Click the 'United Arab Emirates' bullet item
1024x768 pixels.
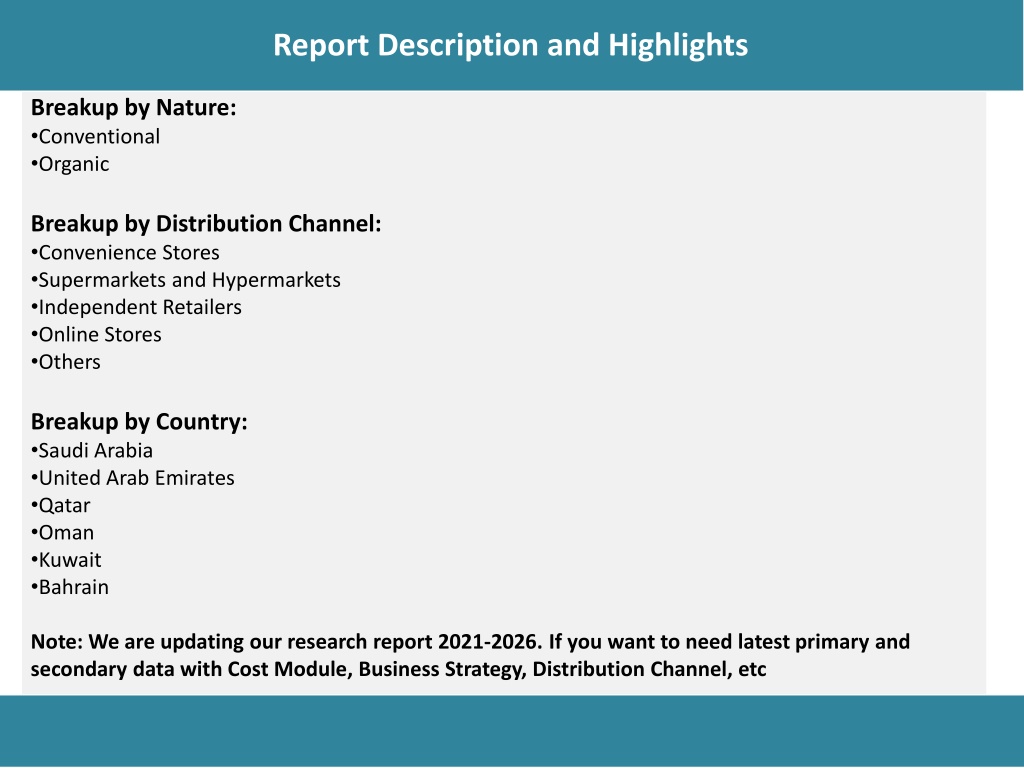[133, 478]
